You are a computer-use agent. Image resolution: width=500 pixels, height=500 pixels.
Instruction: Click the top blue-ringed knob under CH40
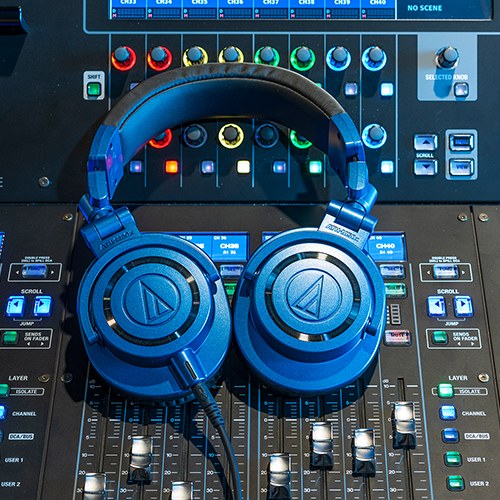click(374, 58)
